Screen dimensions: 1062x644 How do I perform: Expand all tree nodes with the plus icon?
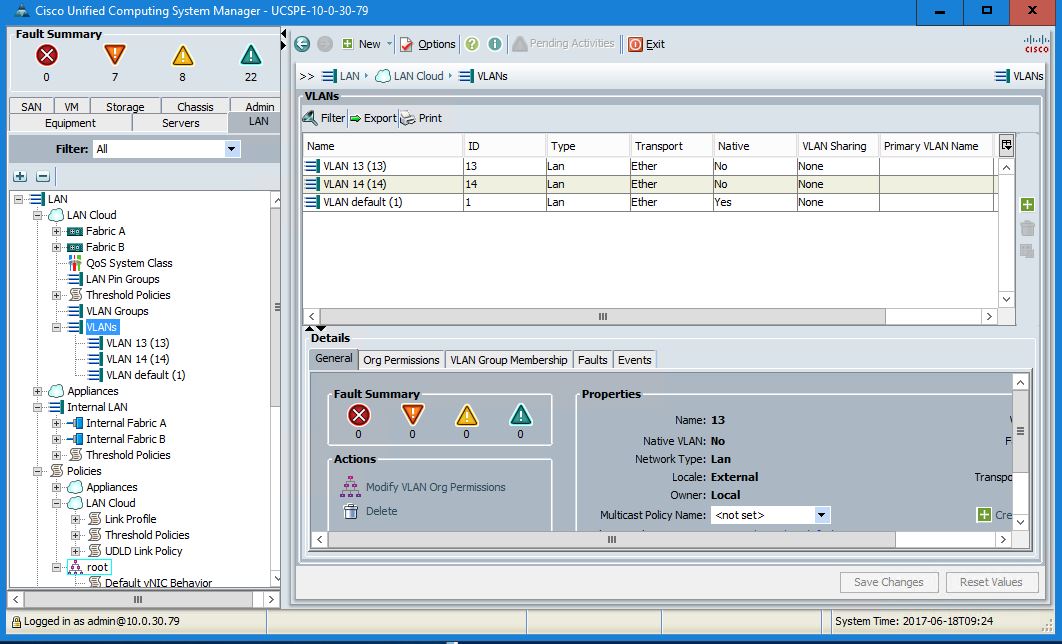click(20, 177)
